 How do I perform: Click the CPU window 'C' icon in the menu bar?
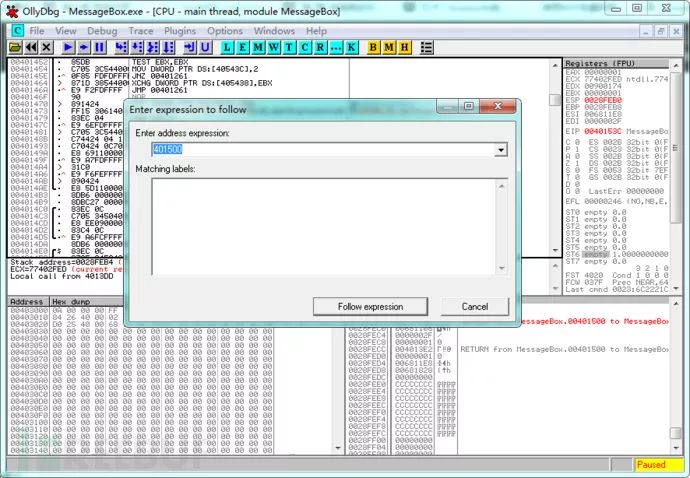[18, 30]
